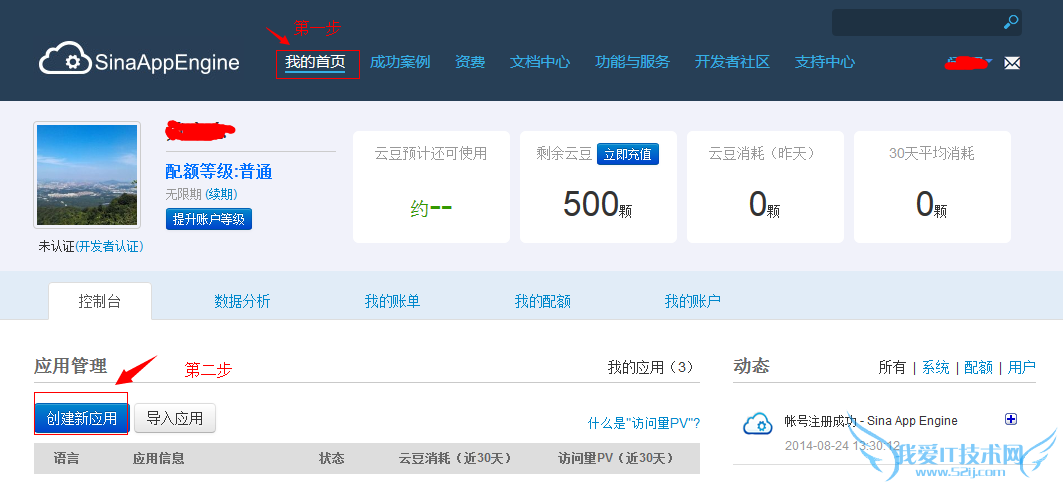Click the 云豆消耗（昨天） card heading
The height and width of the screenshot is (487, 1063).
765,154
